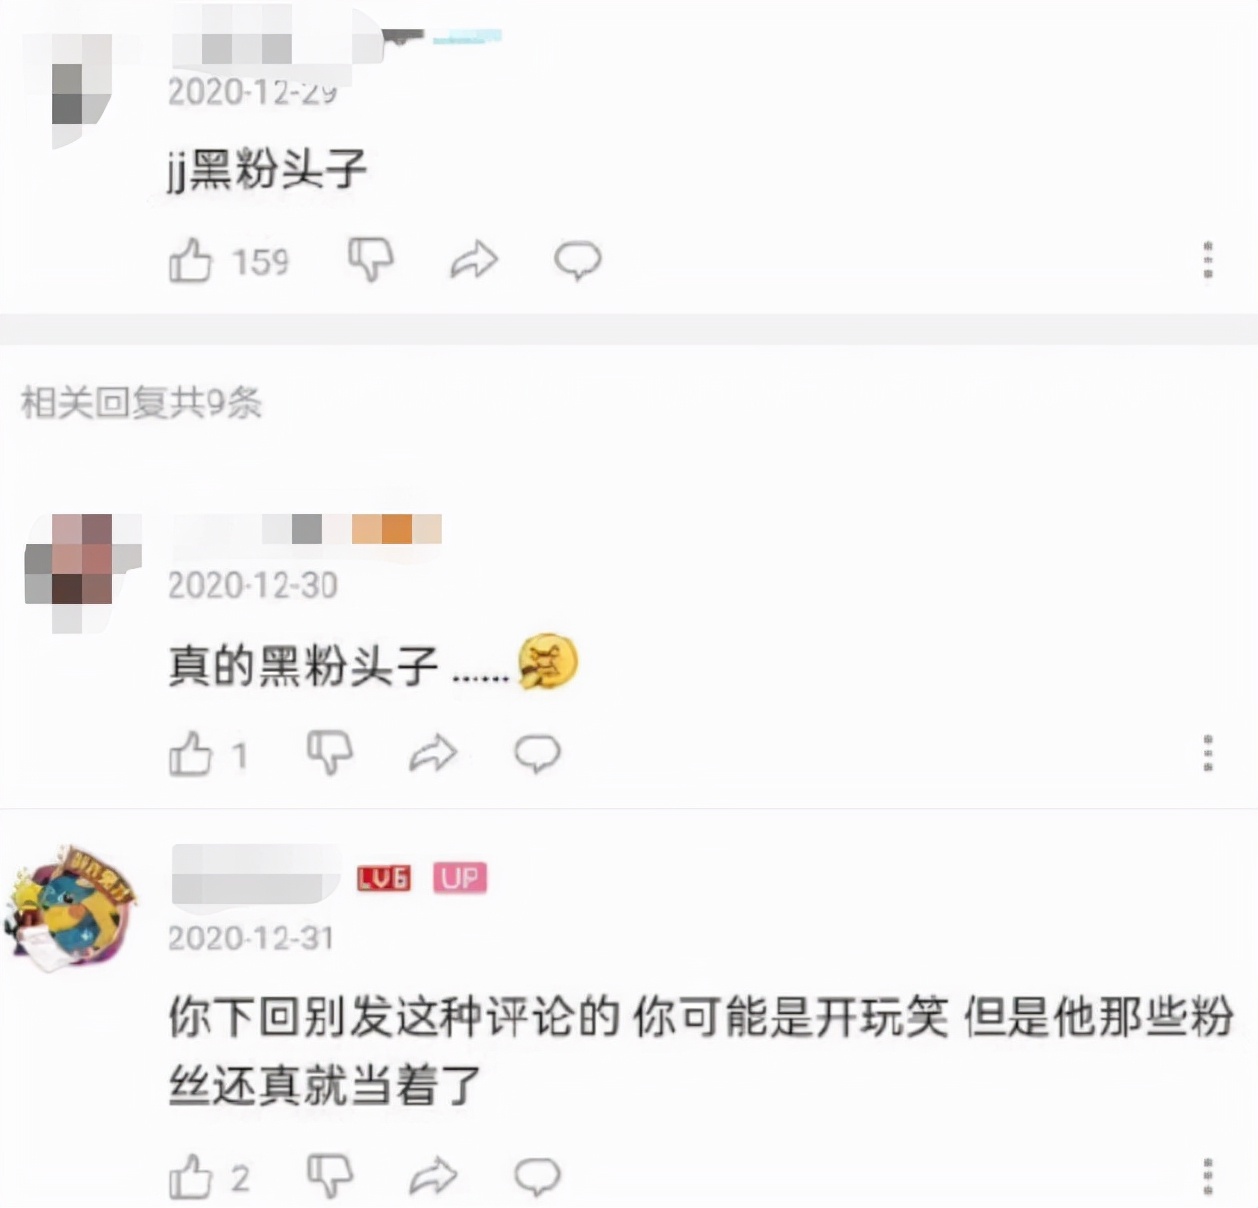Dislike the '真的黑粉头子' reply
Image resolution: width=1258 pixels, height=1208 pixels.
(x=330, y=753)
